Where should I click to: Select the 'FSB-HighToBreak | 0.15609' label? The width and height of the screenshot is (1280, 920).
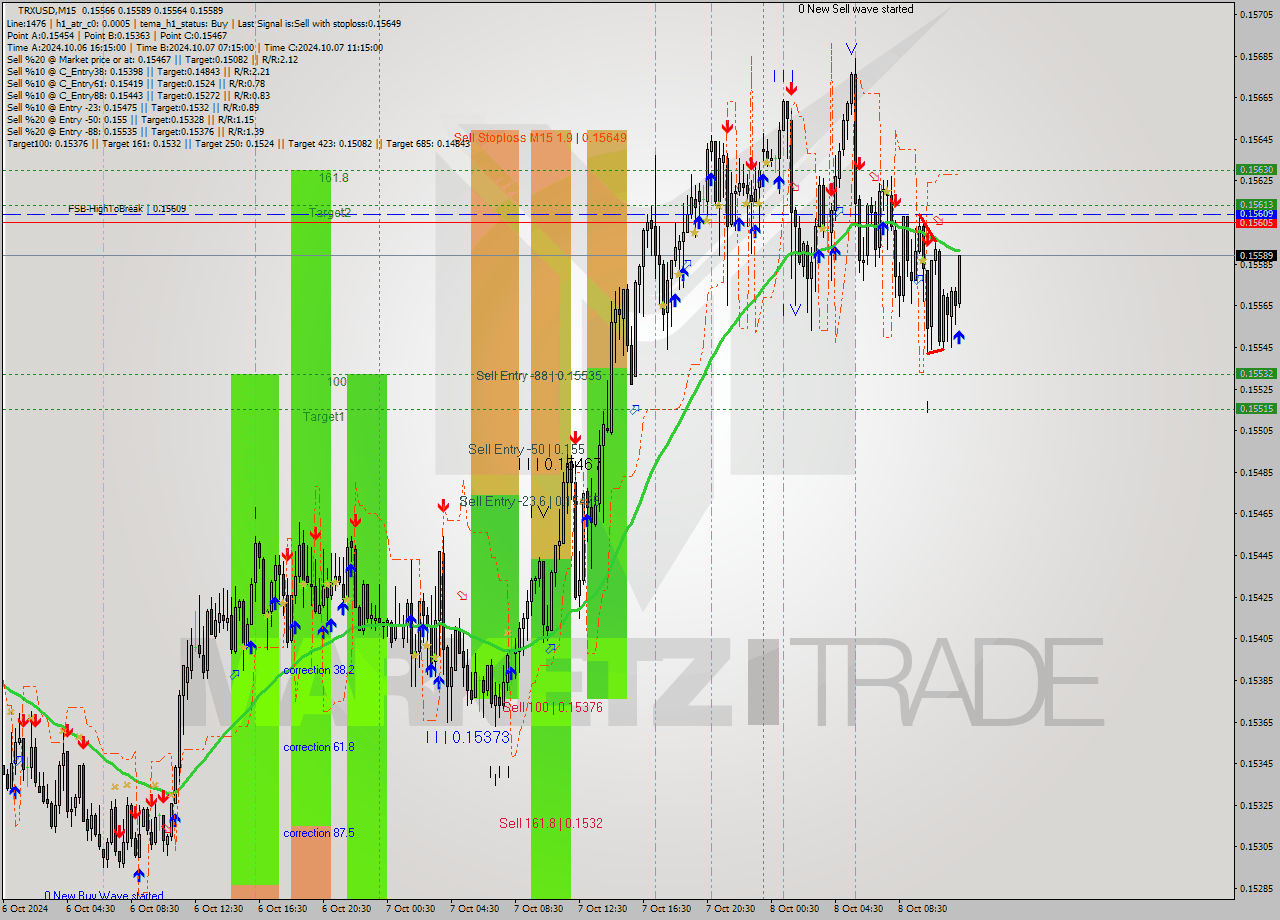coord(127,209)
